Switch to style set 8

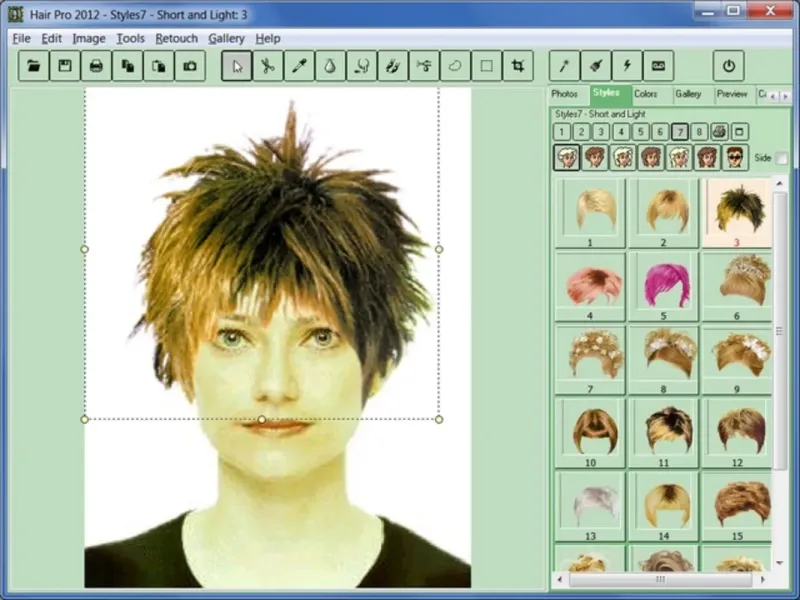[x=699, y=132]
